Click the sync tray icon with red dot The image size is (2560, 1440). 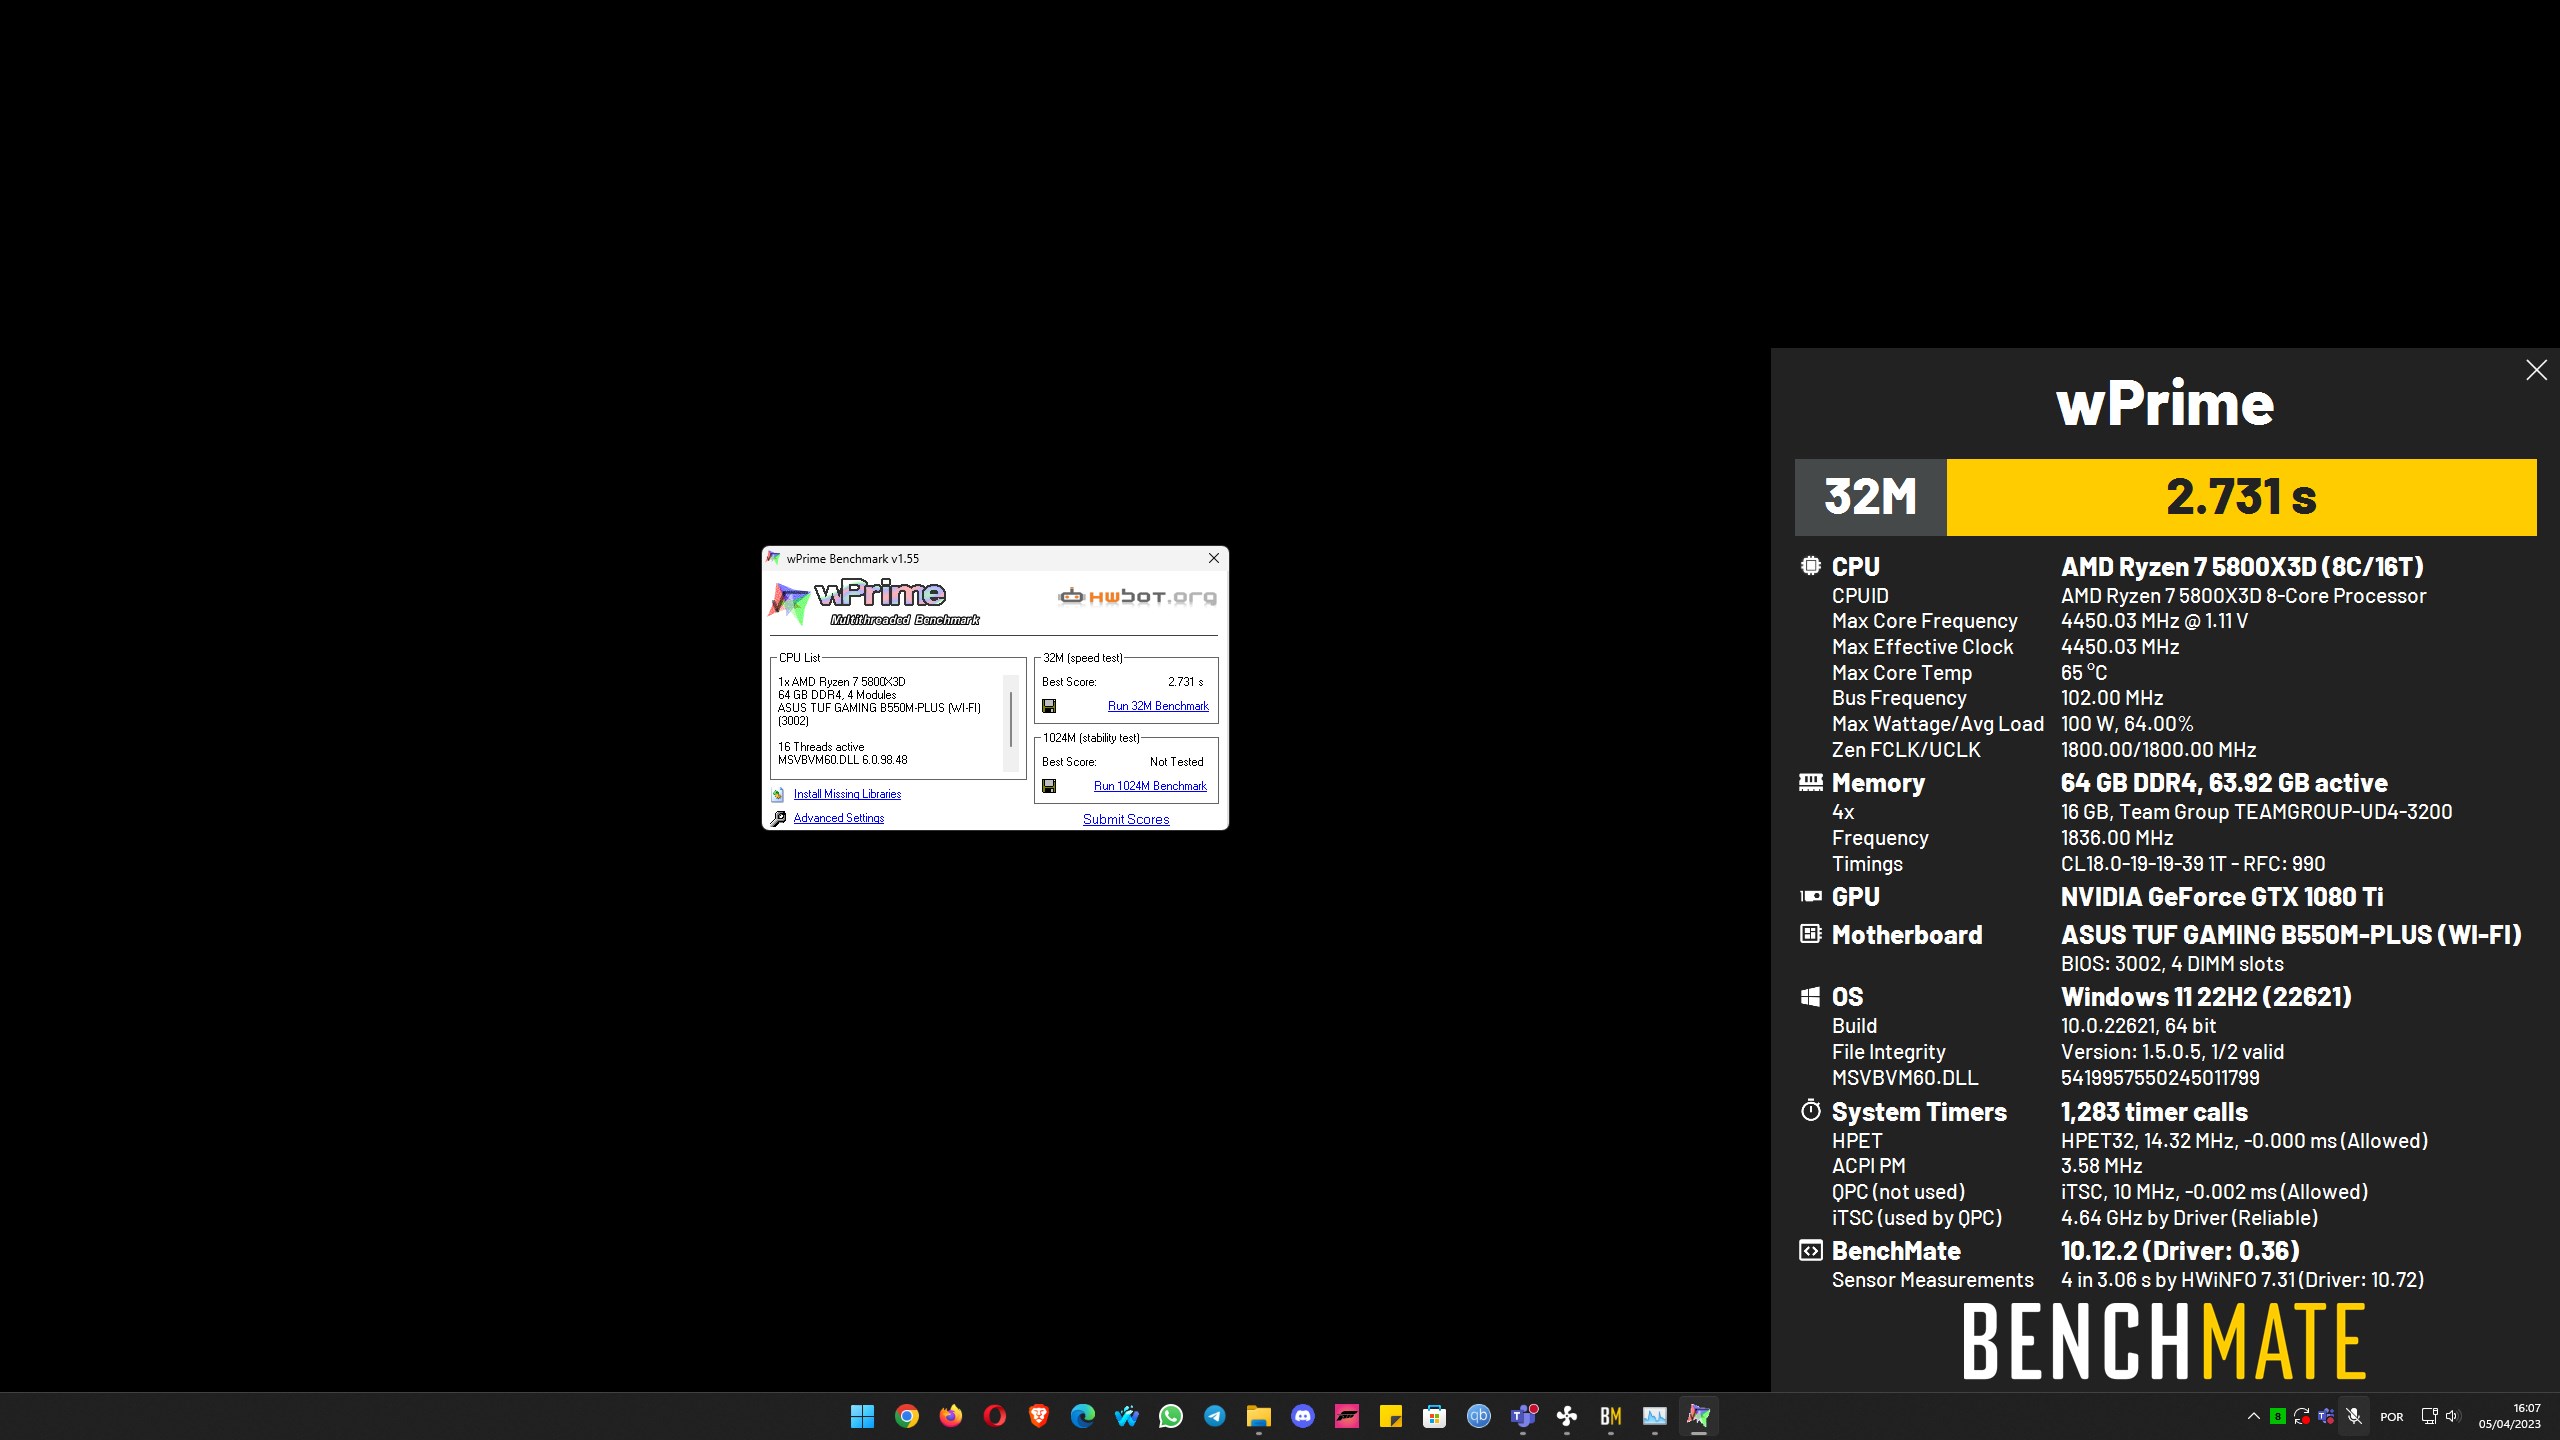pos(2302,1416)
